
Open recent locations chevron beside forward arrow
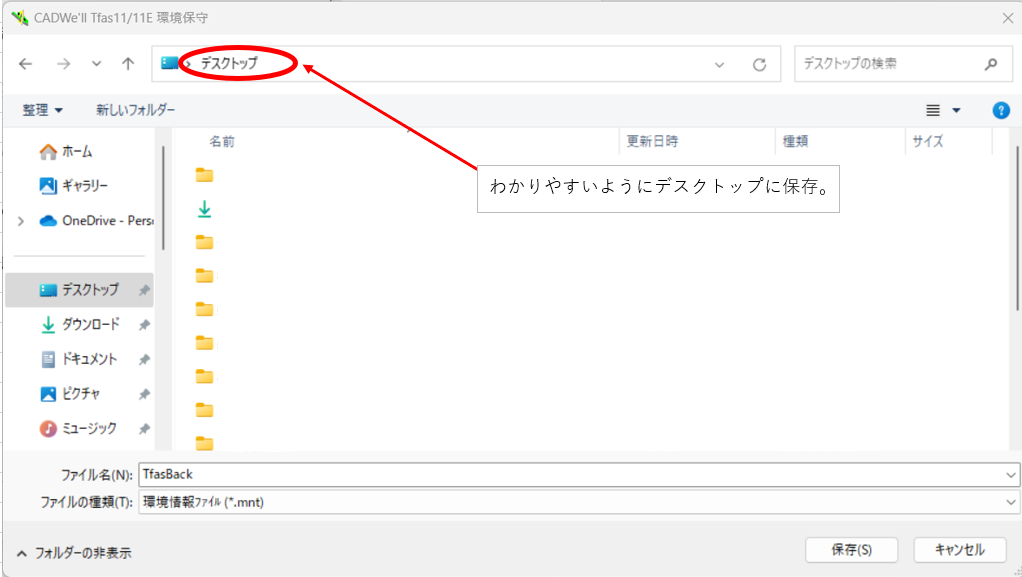click(96, 64)
